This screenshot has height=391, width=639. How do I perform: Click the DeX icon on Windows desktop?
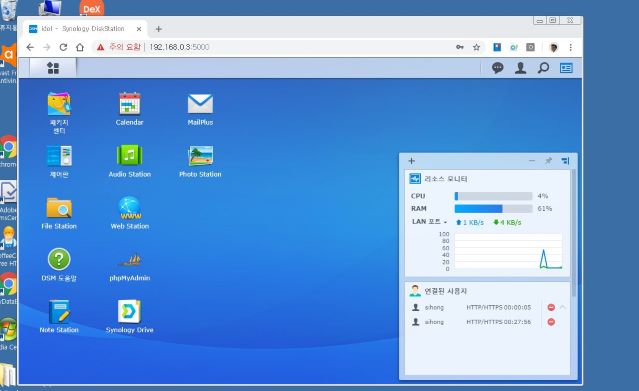[x=92, y=8]
